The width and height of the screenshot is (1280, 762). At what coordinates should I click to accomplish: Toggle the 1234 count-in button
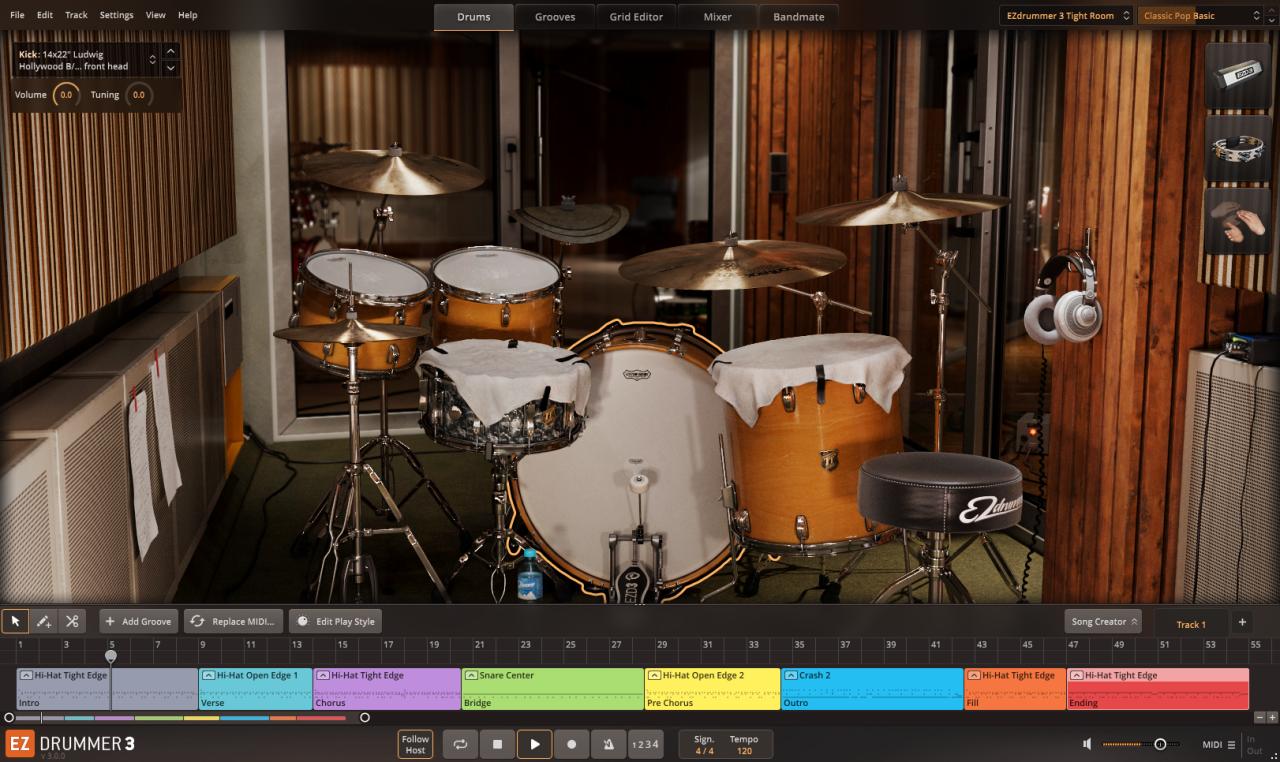645,744
